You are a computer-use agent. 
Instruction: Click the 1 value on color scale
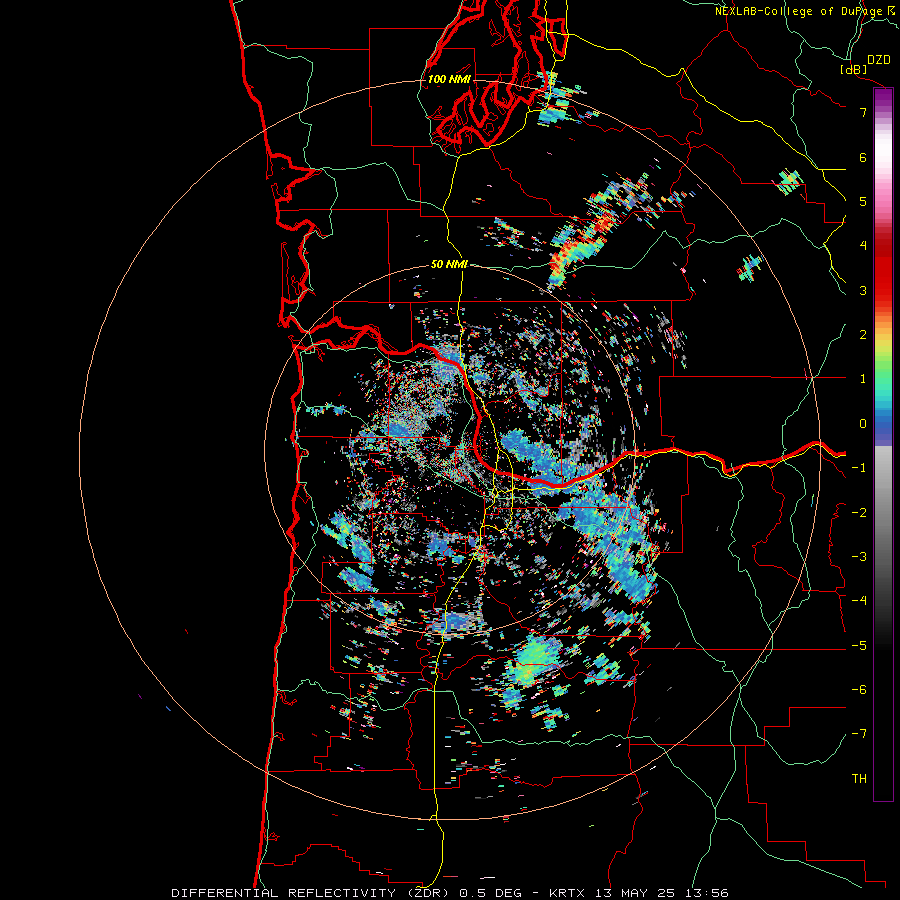pyautogui.click(x=863, y=379)
